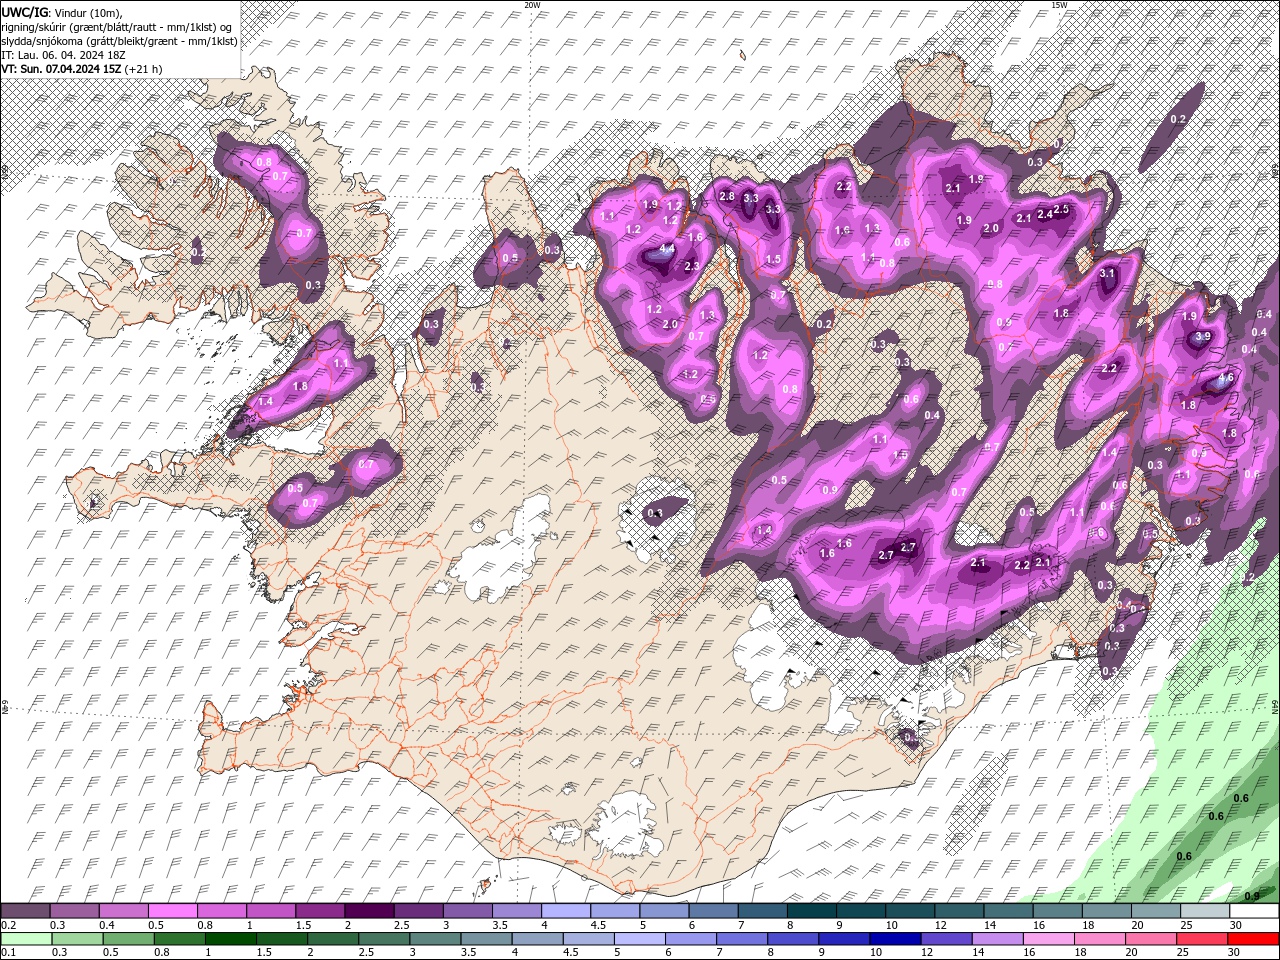Select the light lavender 4 swatch in upper legend row

click(x=566, y=911)
